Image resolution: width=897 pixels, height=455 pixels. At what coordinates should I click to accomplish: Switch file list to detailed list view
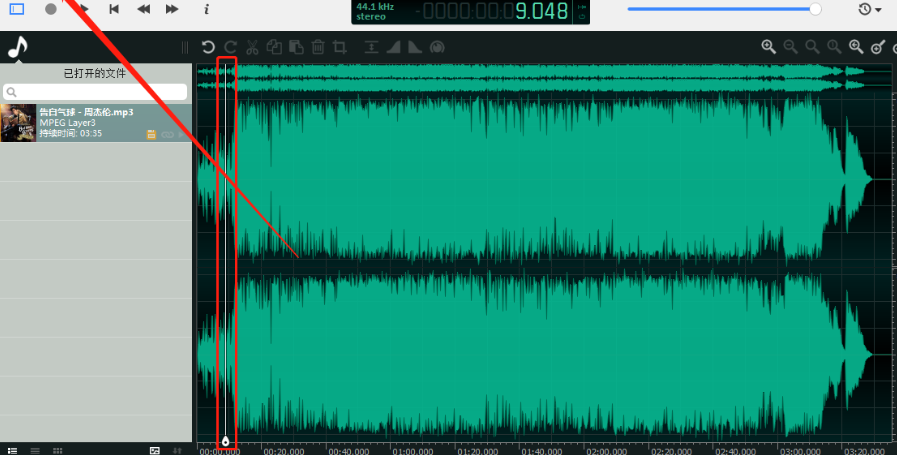[13, 451]
